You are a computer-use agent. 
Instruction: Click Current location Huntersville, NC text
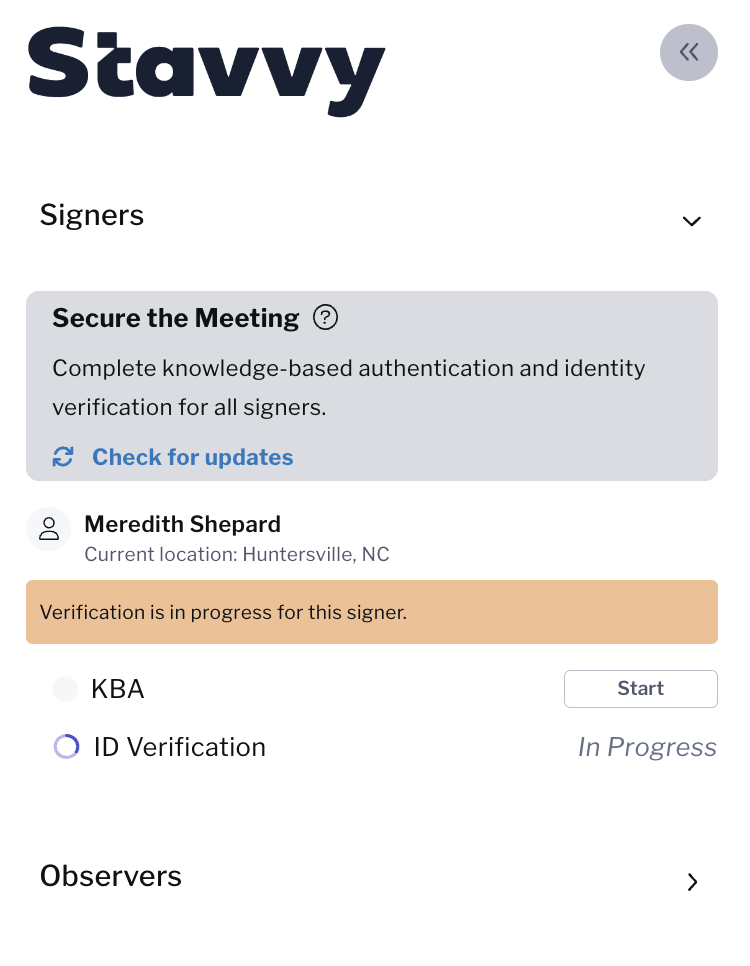tap(237, 554)
